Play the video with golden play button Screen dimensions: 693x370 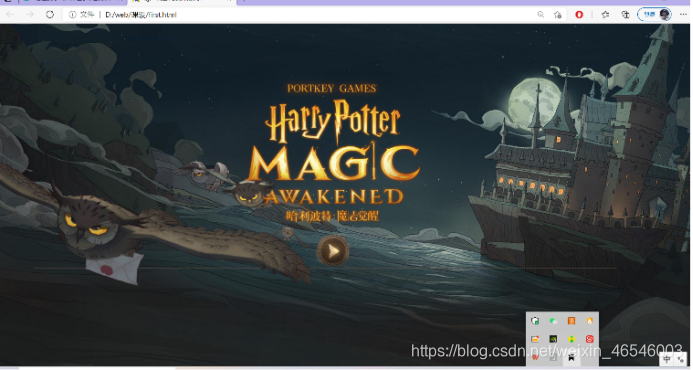point(333,251)
